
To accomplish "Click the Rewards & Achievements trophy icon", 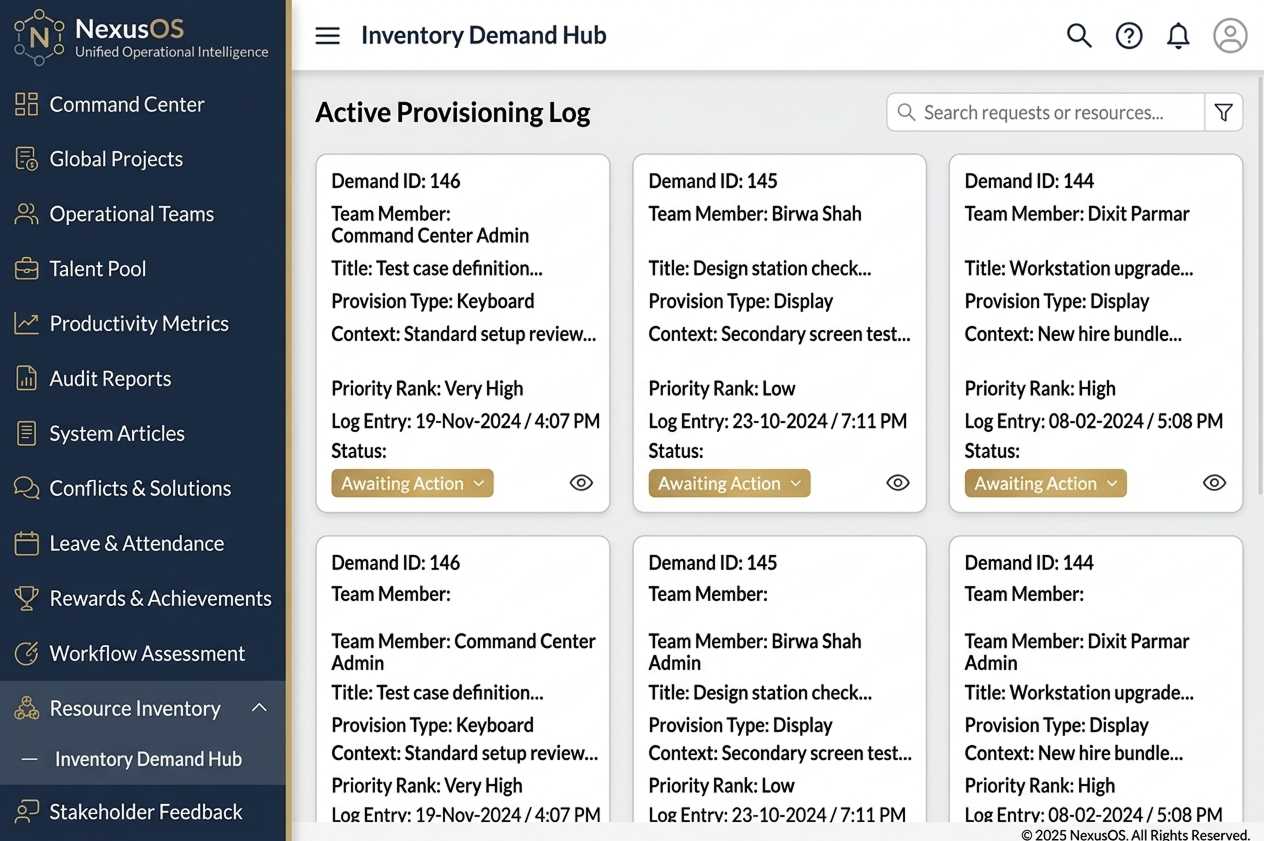I will point(26,598).
